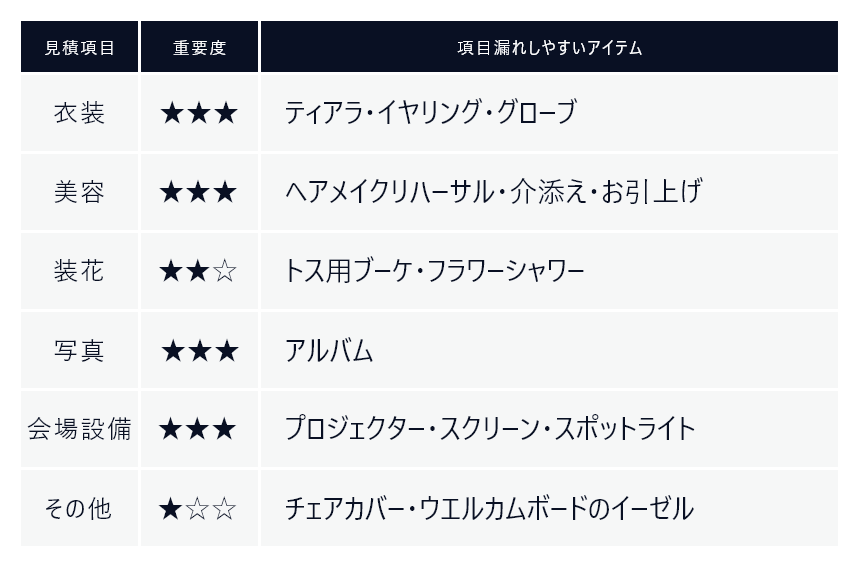Click the 見積項目 column header
The width and height of the screenshot is (860, 567).
tap(80, 47)
